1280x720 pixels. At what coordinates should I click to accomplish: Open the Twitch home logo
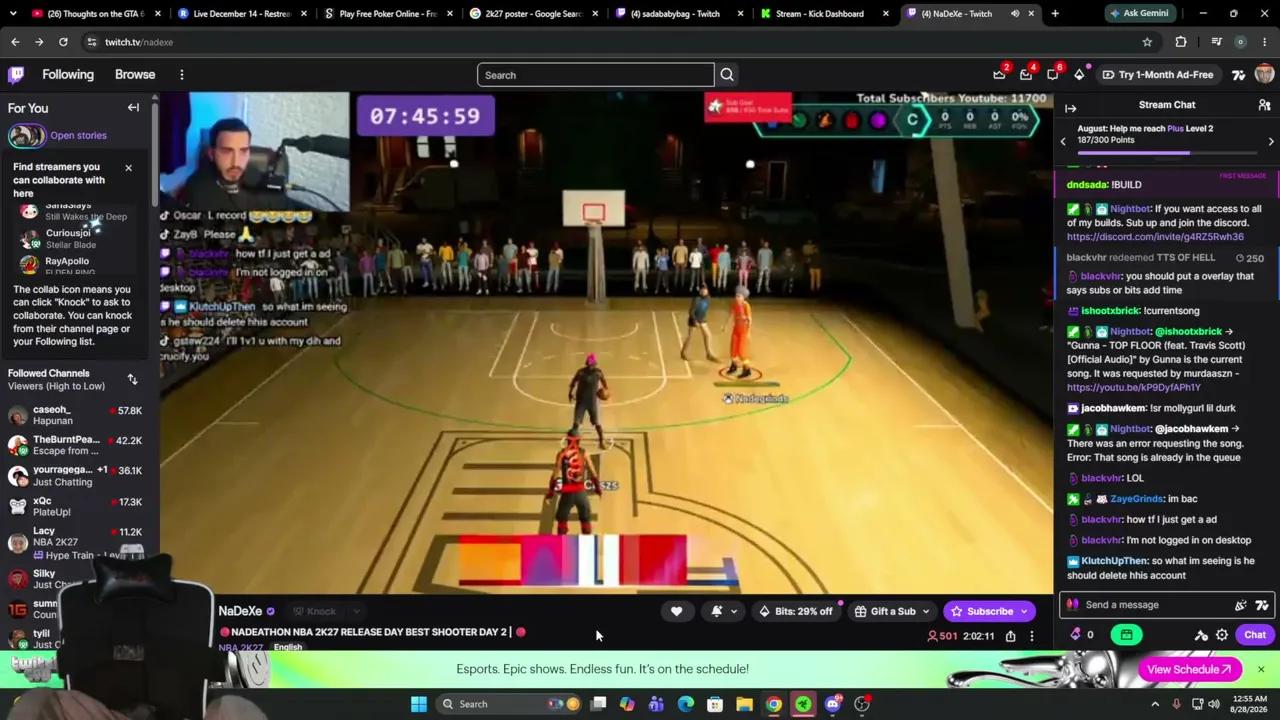16,75
